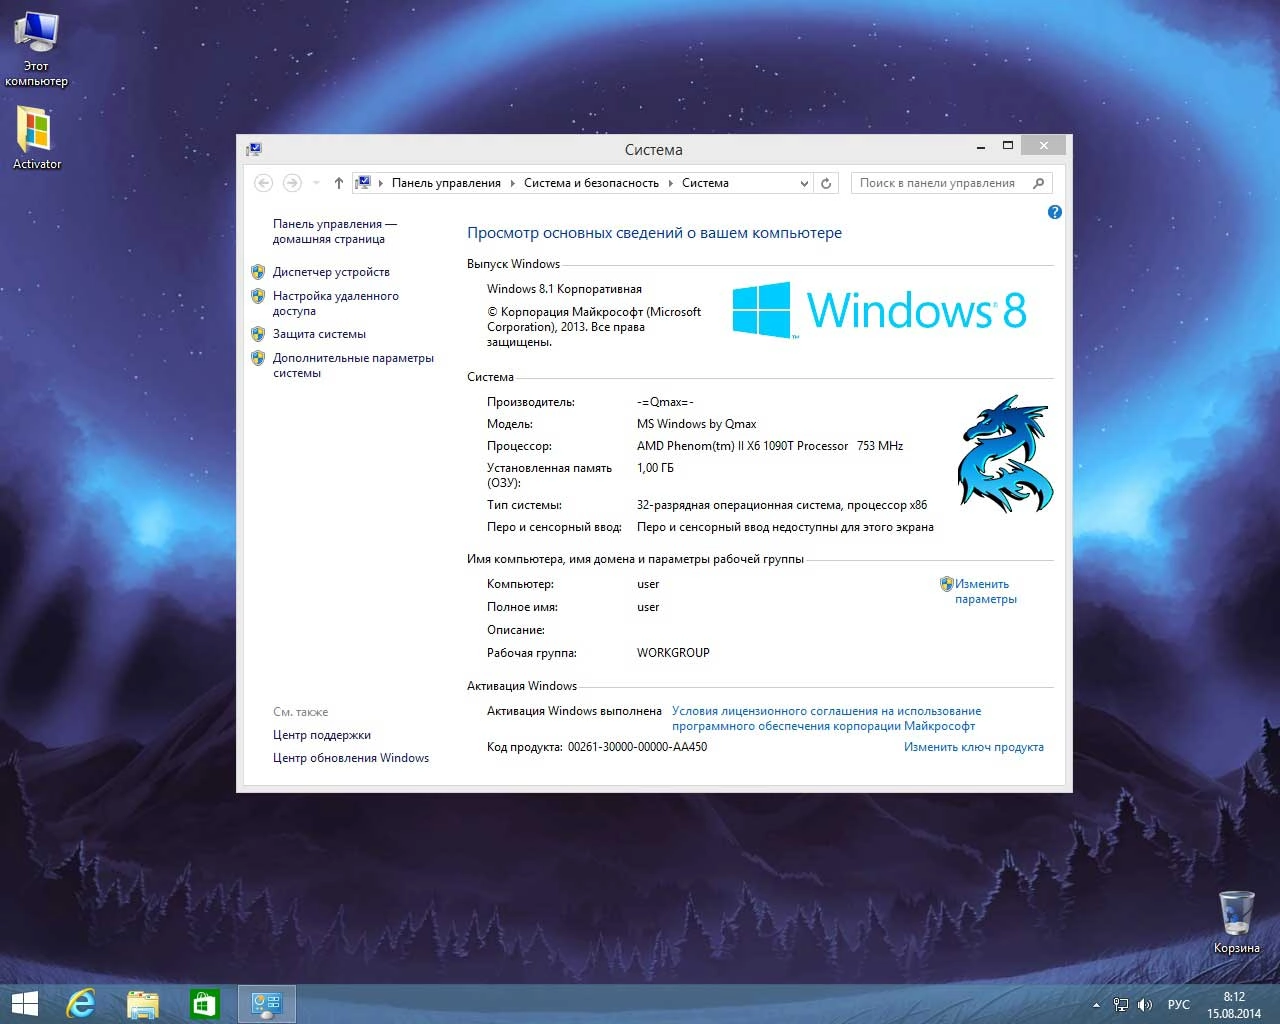Select 32-разрядная операционная система text

click(739, 505)
